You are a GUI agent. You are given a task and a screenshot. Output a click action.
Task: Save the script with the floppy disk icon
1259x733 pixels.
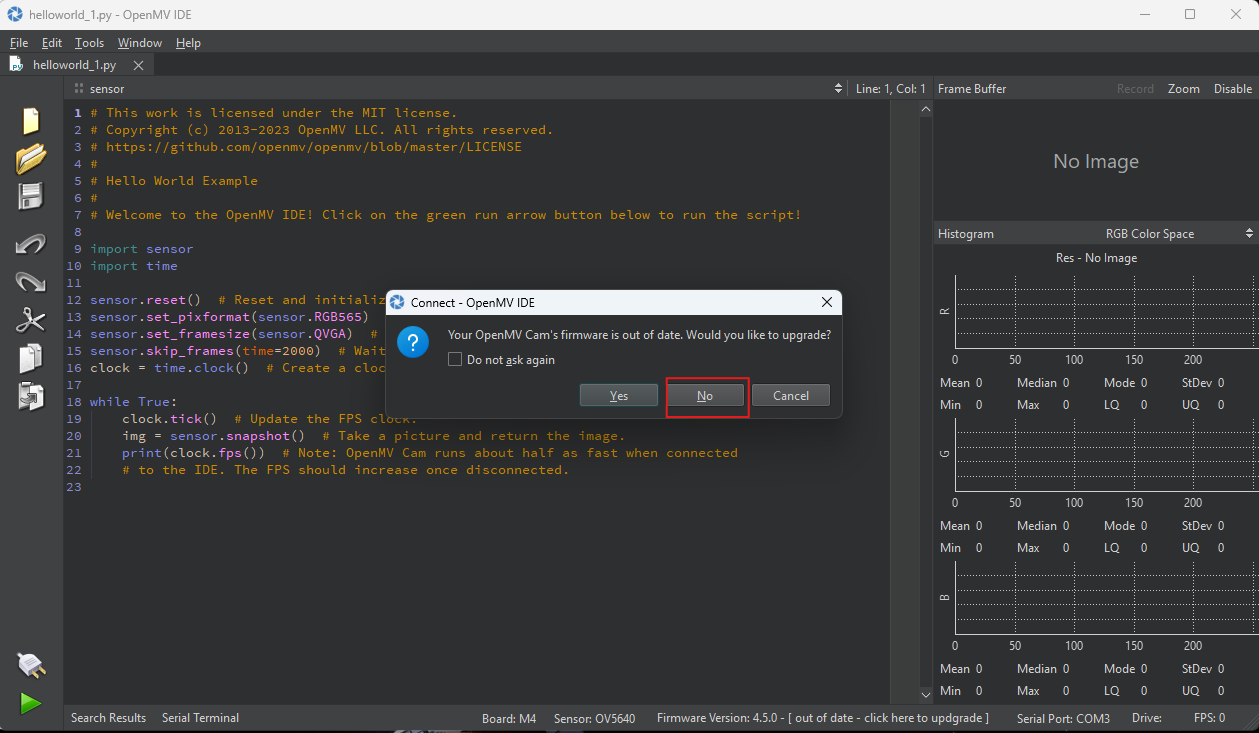31,196
